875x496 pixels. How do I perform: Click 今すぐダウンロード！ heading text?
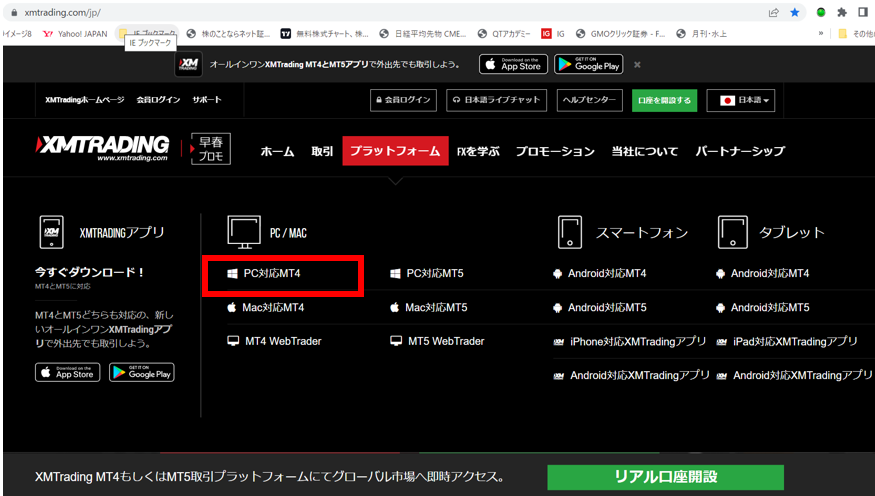click(90, 272)
